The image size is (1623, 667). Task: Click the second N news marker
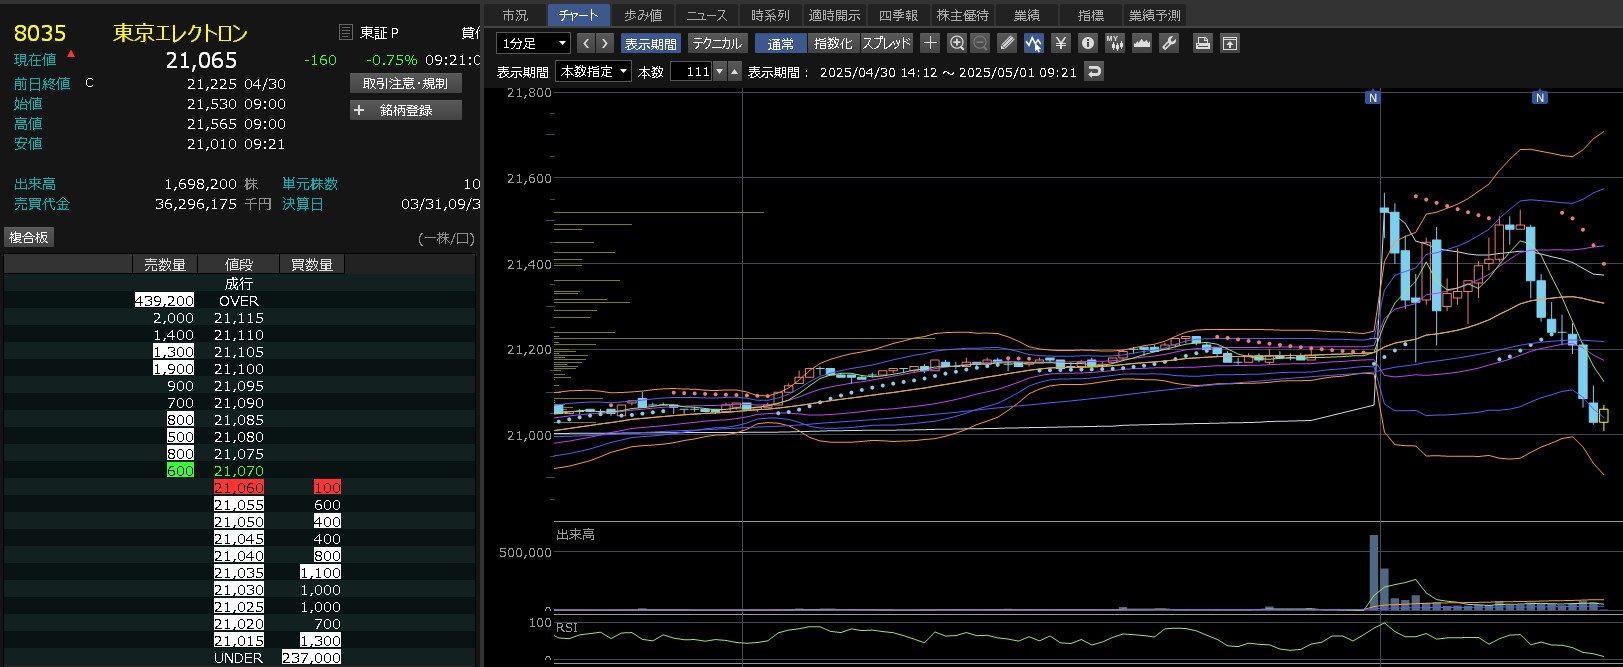[x=1540, y=97]
